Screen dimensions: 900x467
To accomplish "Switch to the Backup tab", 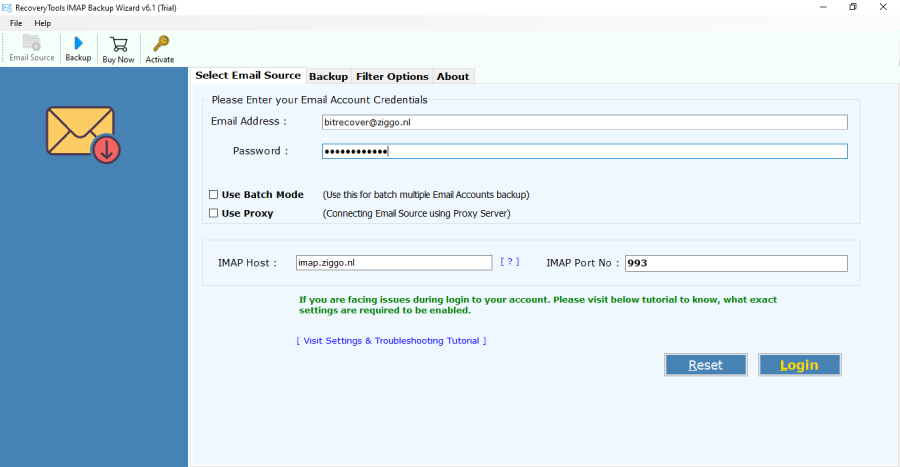I will pyautogui.click(x=328, y=76).
